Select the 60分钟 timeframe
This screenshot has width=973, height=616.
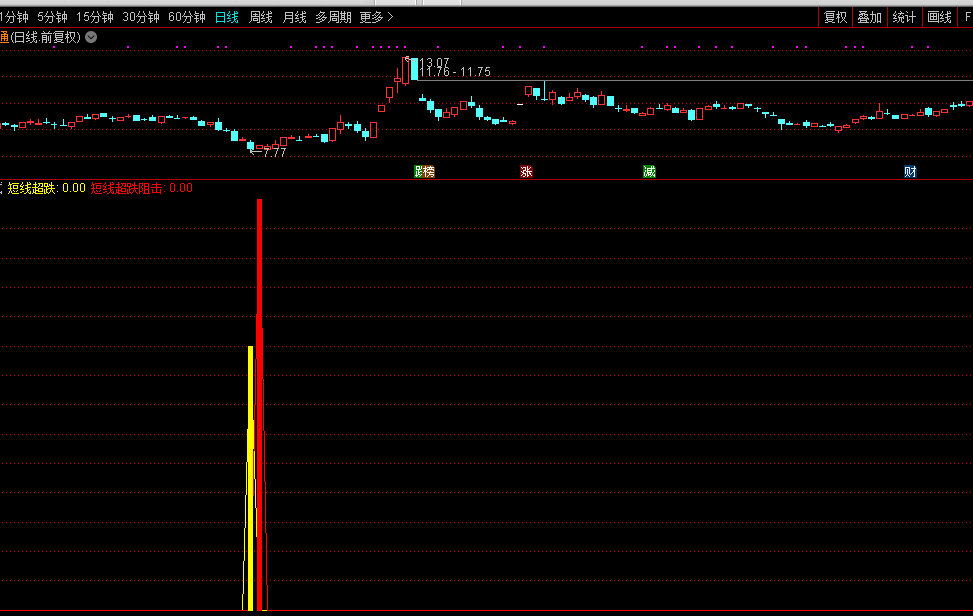pos(187,17)
